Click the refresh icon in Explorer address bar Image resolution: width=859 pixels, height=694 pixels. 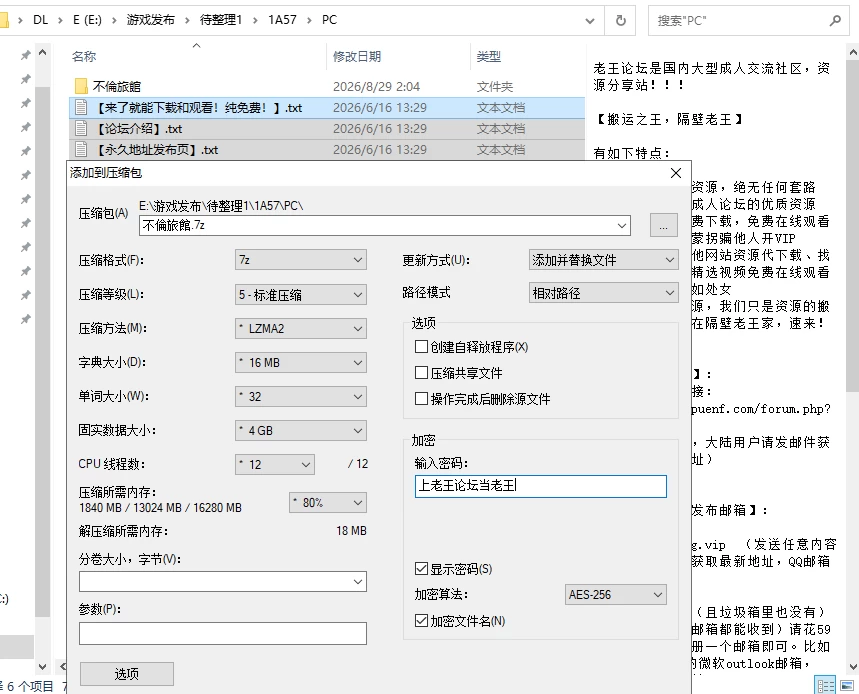tap(621, 20)
